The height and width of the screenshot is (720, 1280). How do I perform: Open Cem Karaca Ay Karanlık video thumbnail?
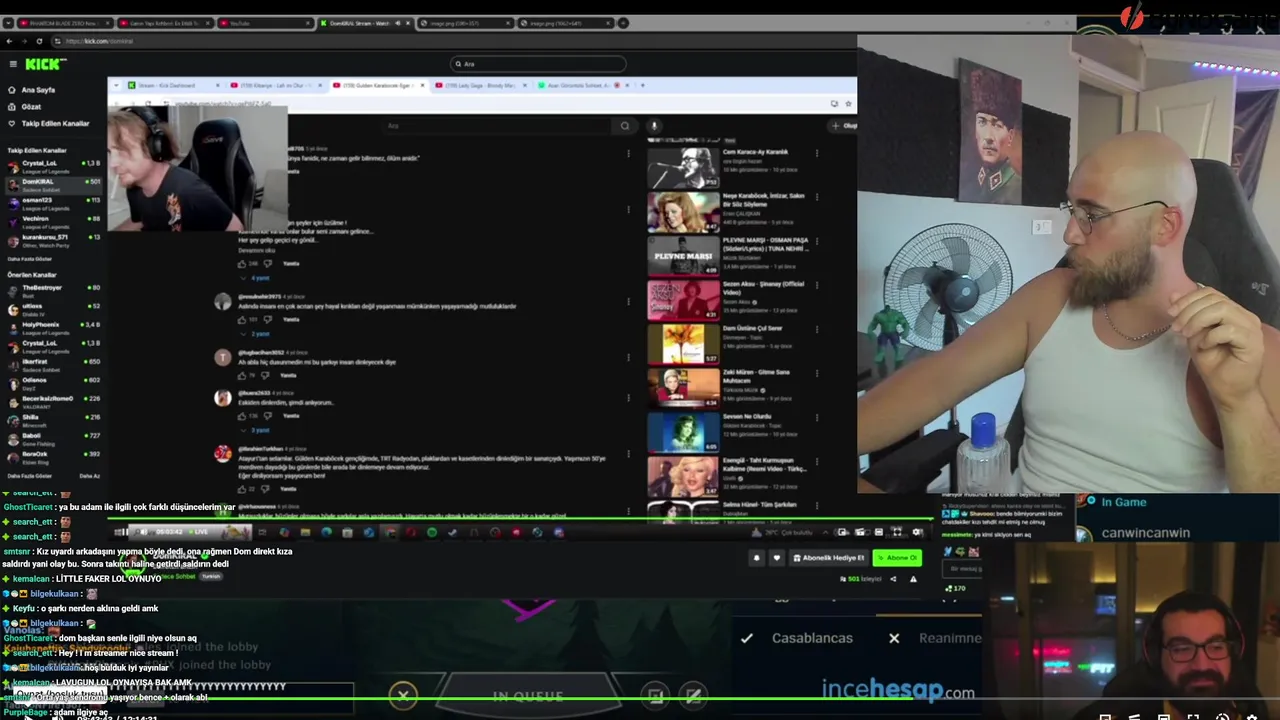[683, 167]
